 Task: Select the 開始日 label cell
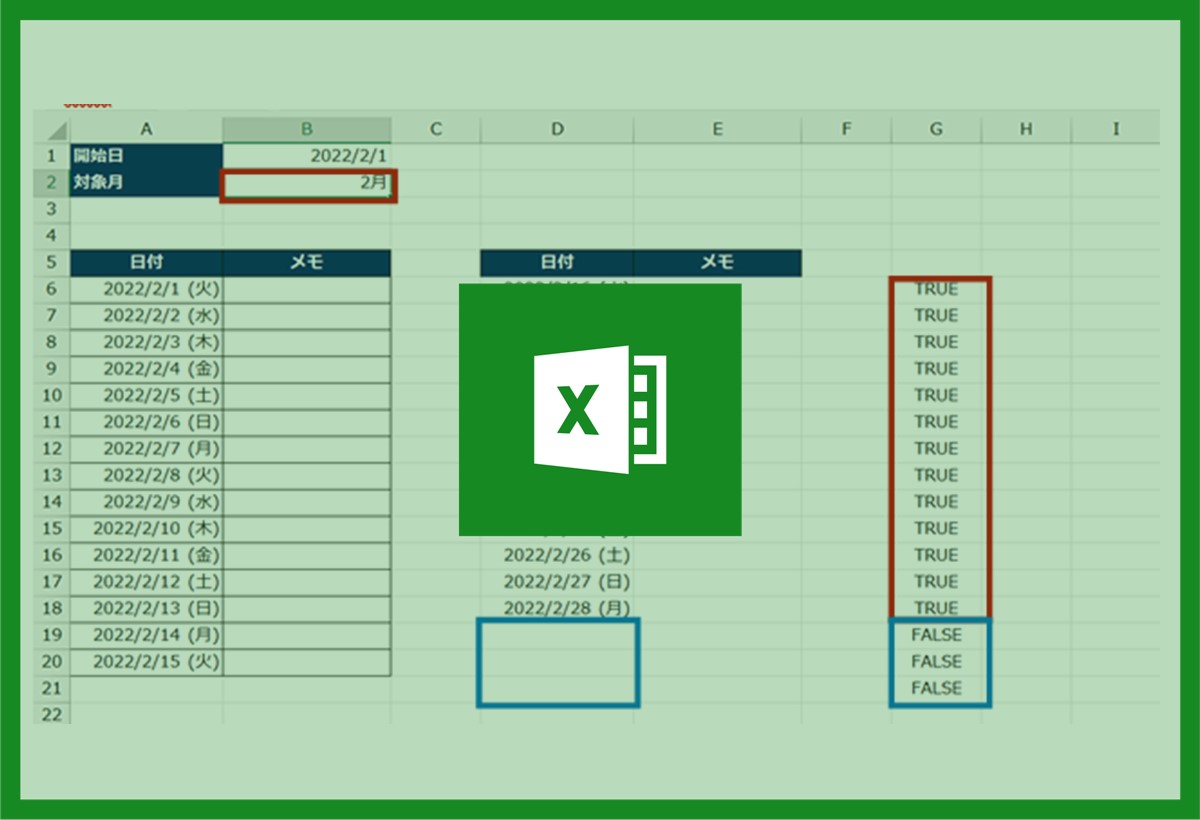click(x=146, y=156)
